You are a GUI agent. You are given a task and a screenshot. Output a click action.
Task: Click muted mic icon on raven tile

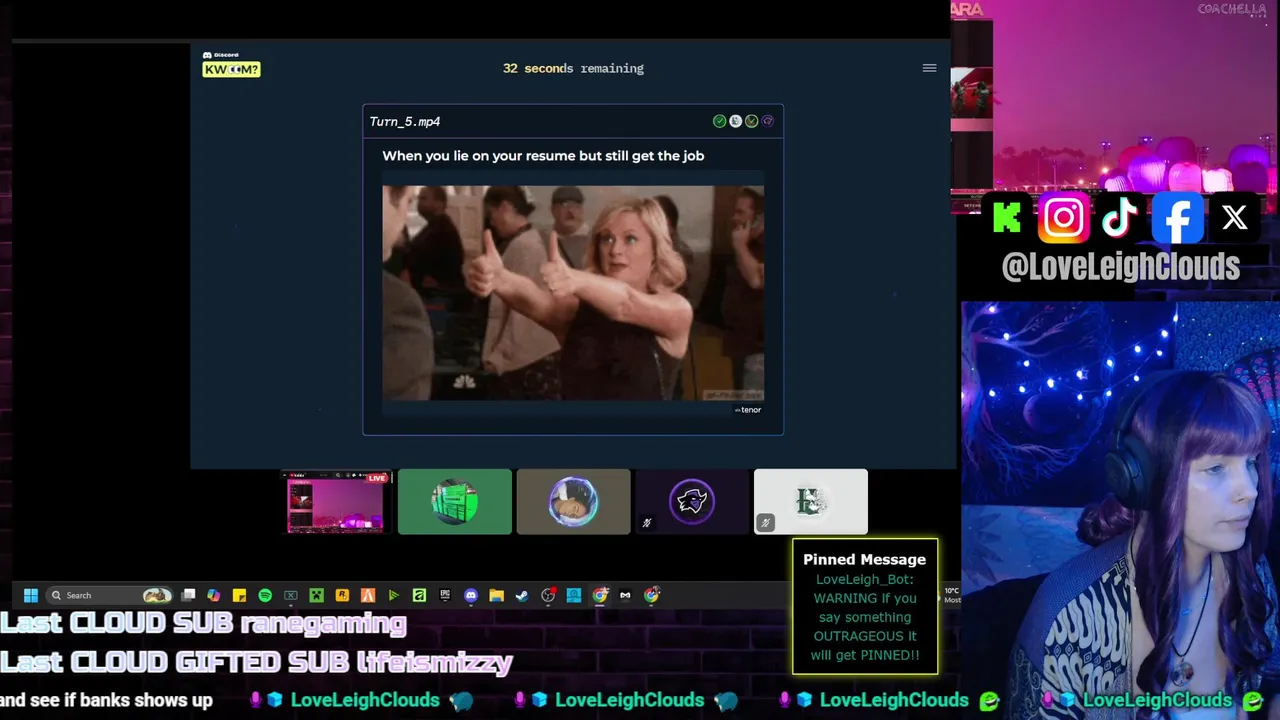[x=646, y=522]
